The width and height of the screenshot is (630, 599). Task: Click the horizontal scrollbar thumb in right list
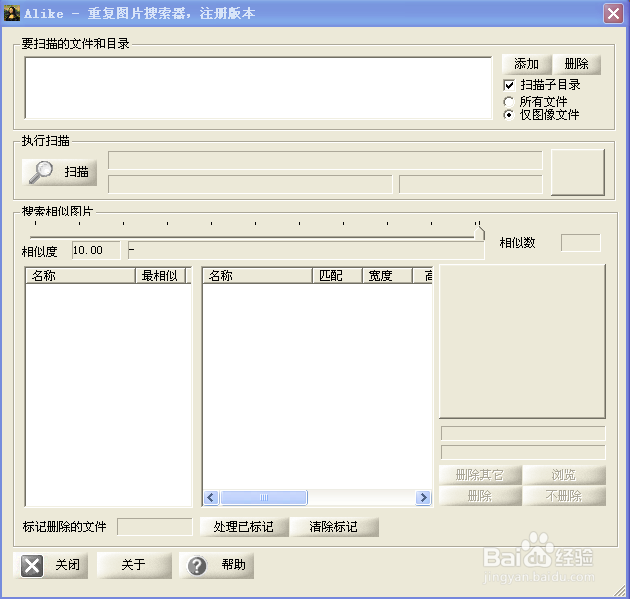tap(264, 498)
